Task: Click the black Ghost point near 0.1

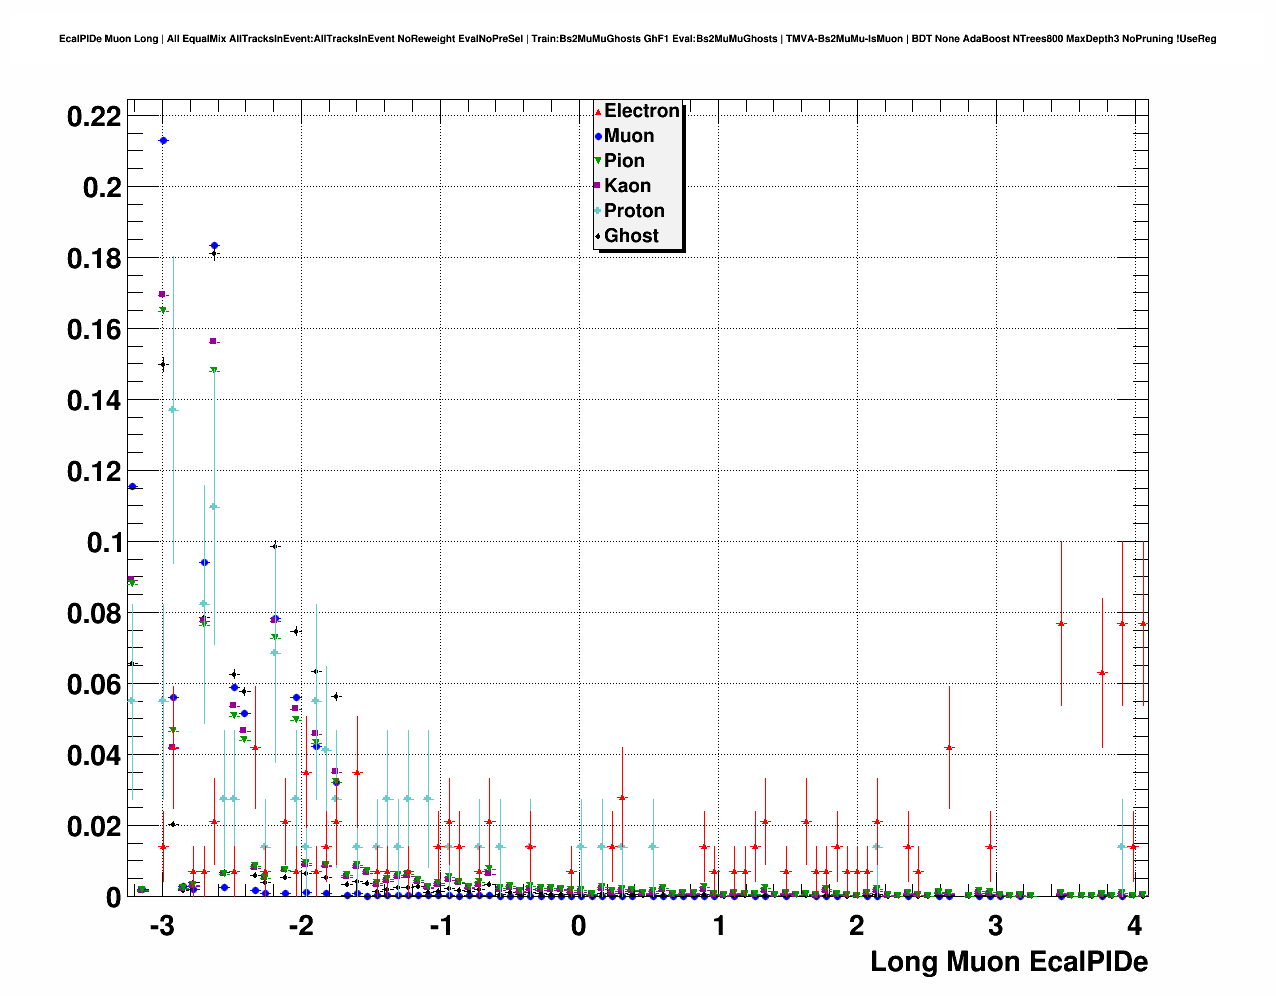Action: pos(275,546)
